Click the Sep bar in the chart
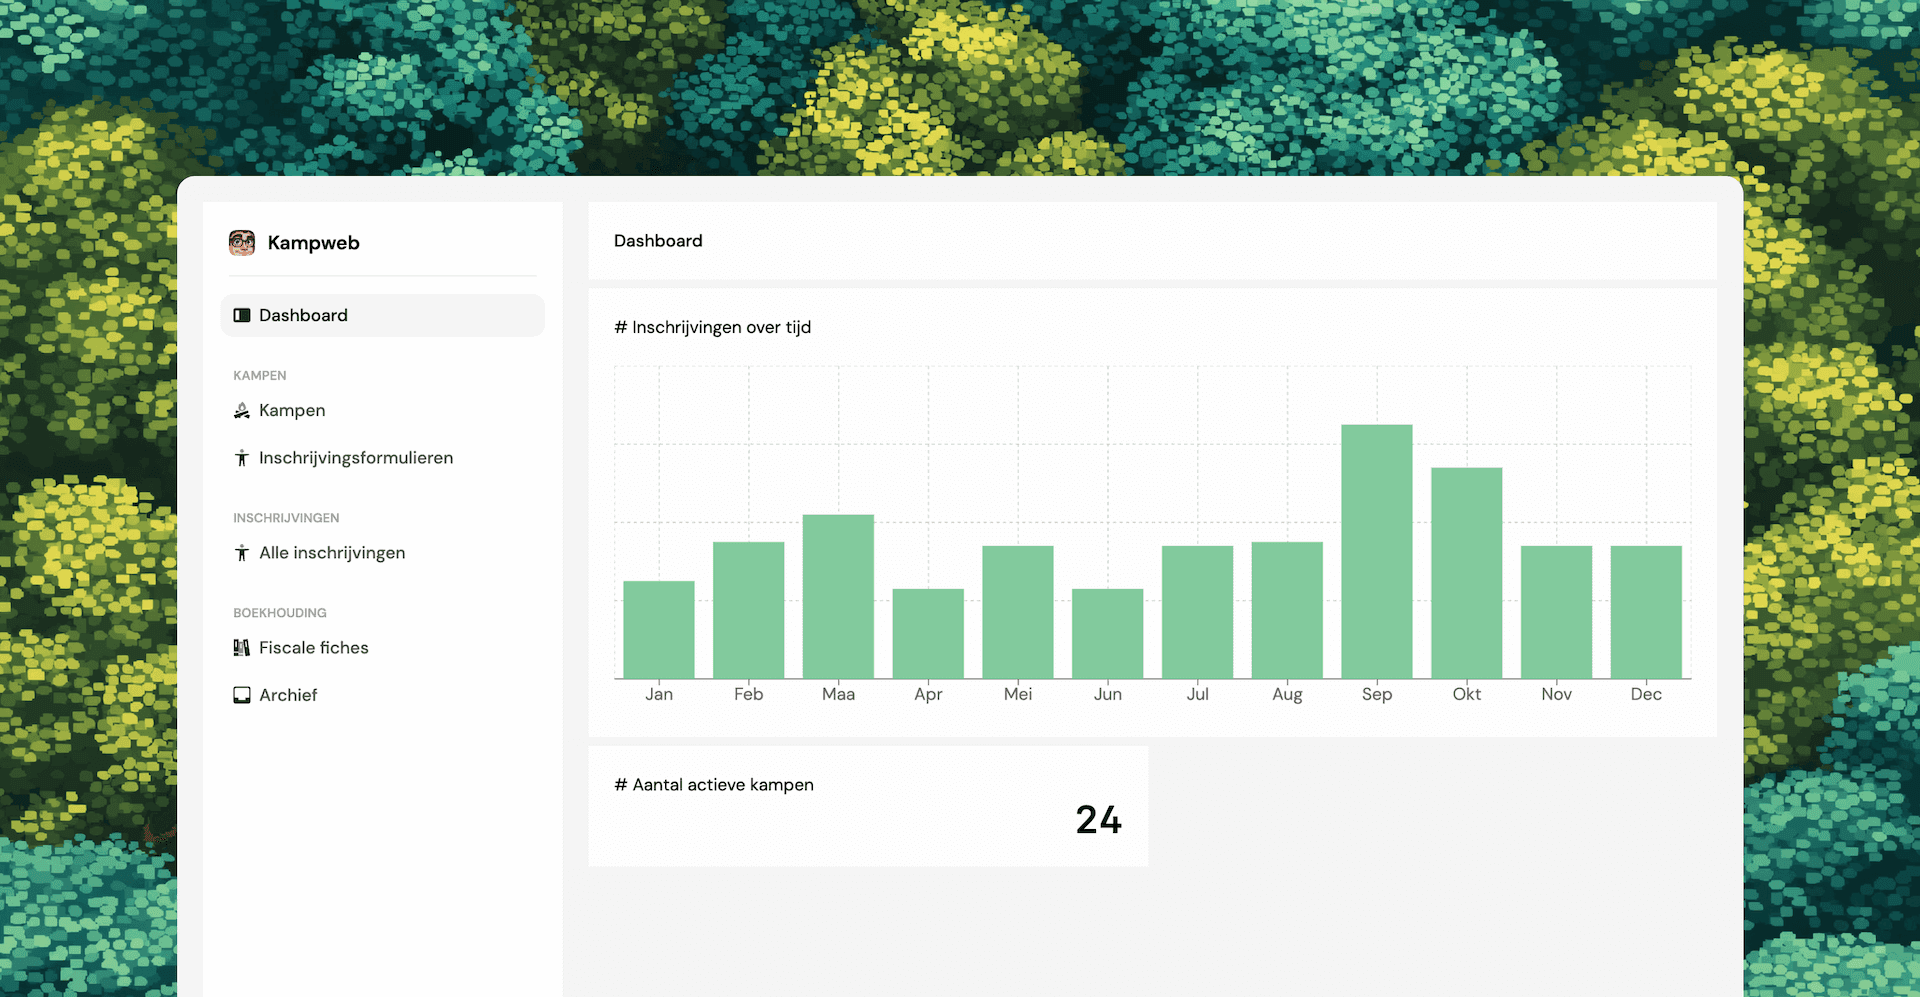 pos(1376,552)
